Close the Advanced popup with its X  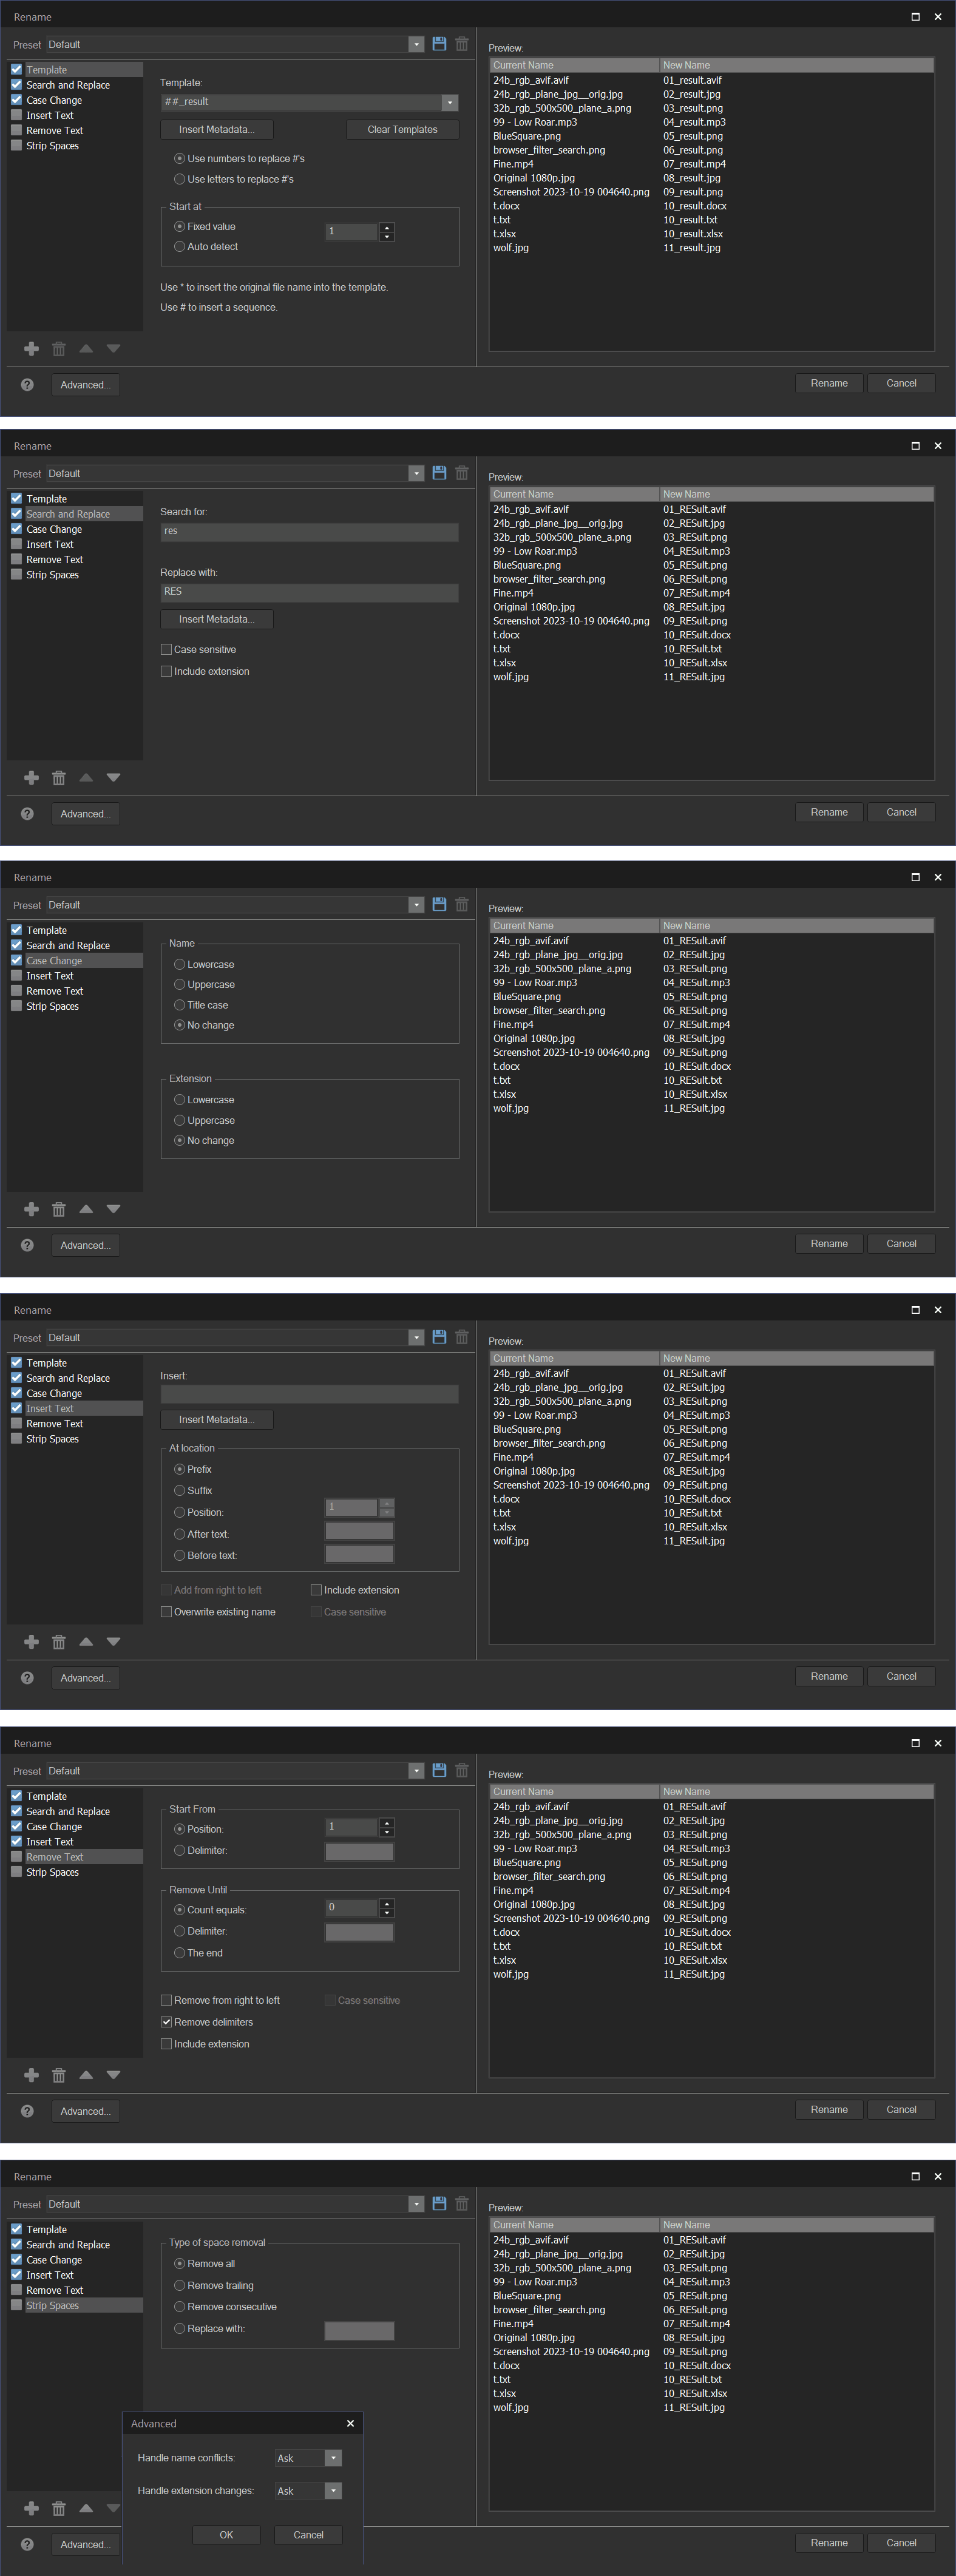tap(350, 2423)
